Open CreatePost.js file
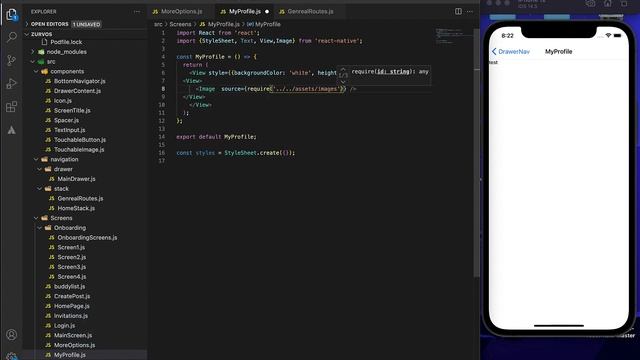Screen dimensions: 640x360 click(72, 297)
